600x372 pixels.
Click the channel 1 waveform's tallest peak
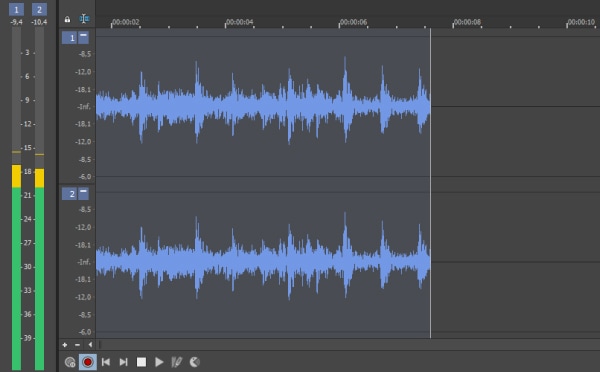coord(345,77)
